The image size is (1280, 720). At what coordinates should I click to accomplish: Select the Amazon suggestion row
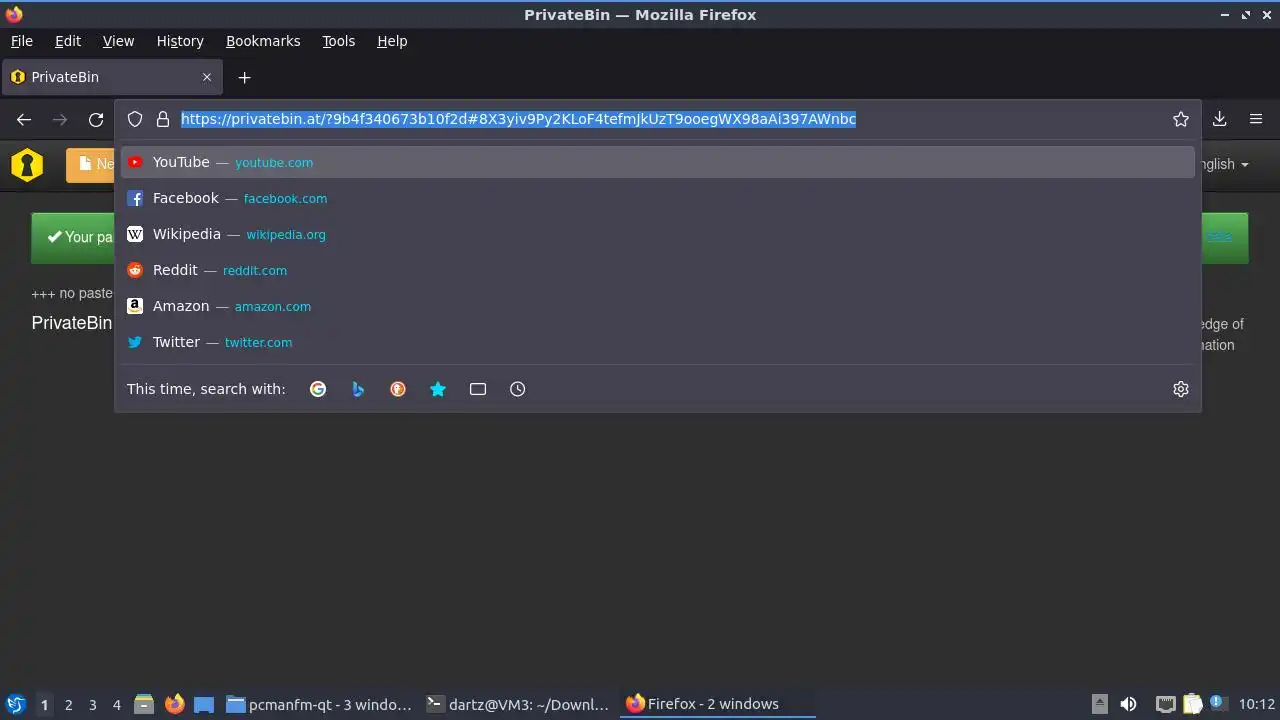pos(658,306)
